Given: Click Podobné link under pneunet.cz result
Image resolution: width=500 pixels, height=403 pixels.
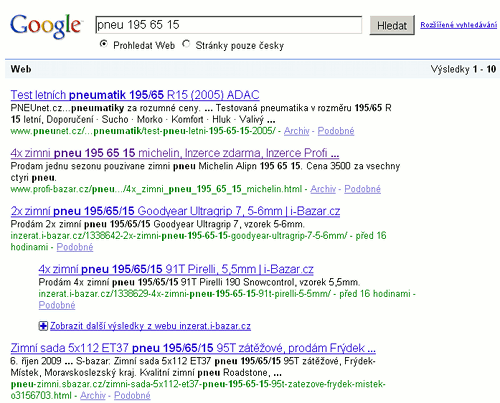Looking at the screenshot, I should tap(336, 131).
